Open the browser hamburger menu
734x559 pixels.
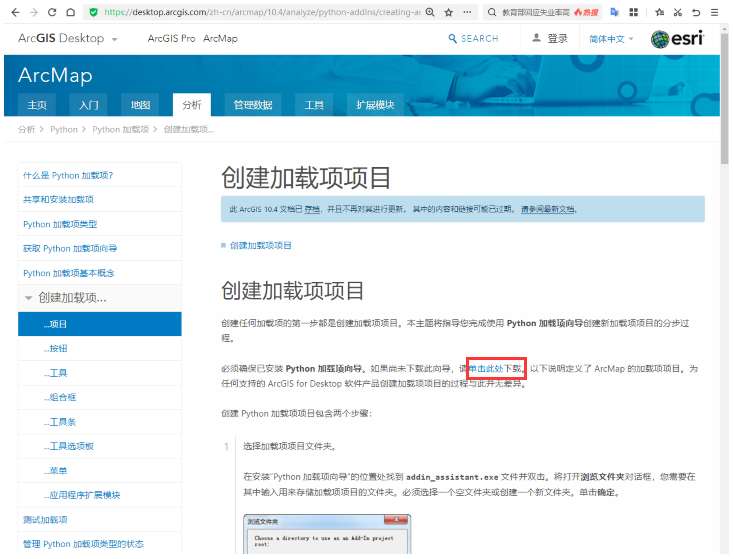click(x=714, y=12)
